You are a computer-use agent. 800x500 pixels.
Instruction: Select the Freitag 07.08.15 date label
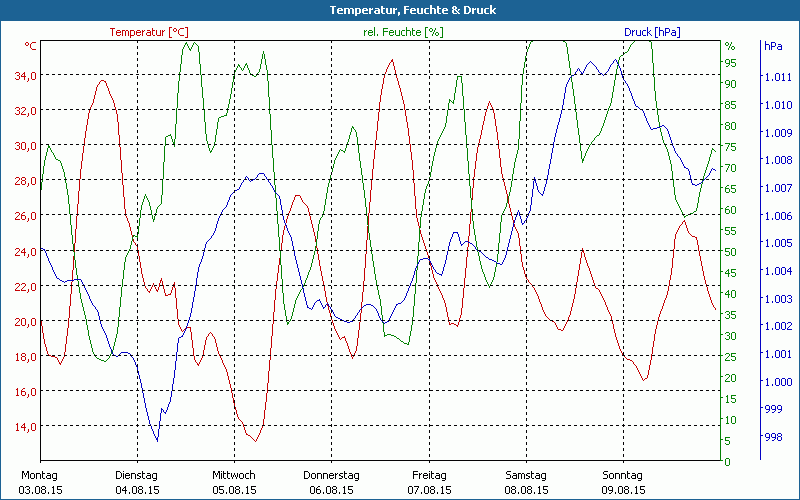[x=429, y=482]
